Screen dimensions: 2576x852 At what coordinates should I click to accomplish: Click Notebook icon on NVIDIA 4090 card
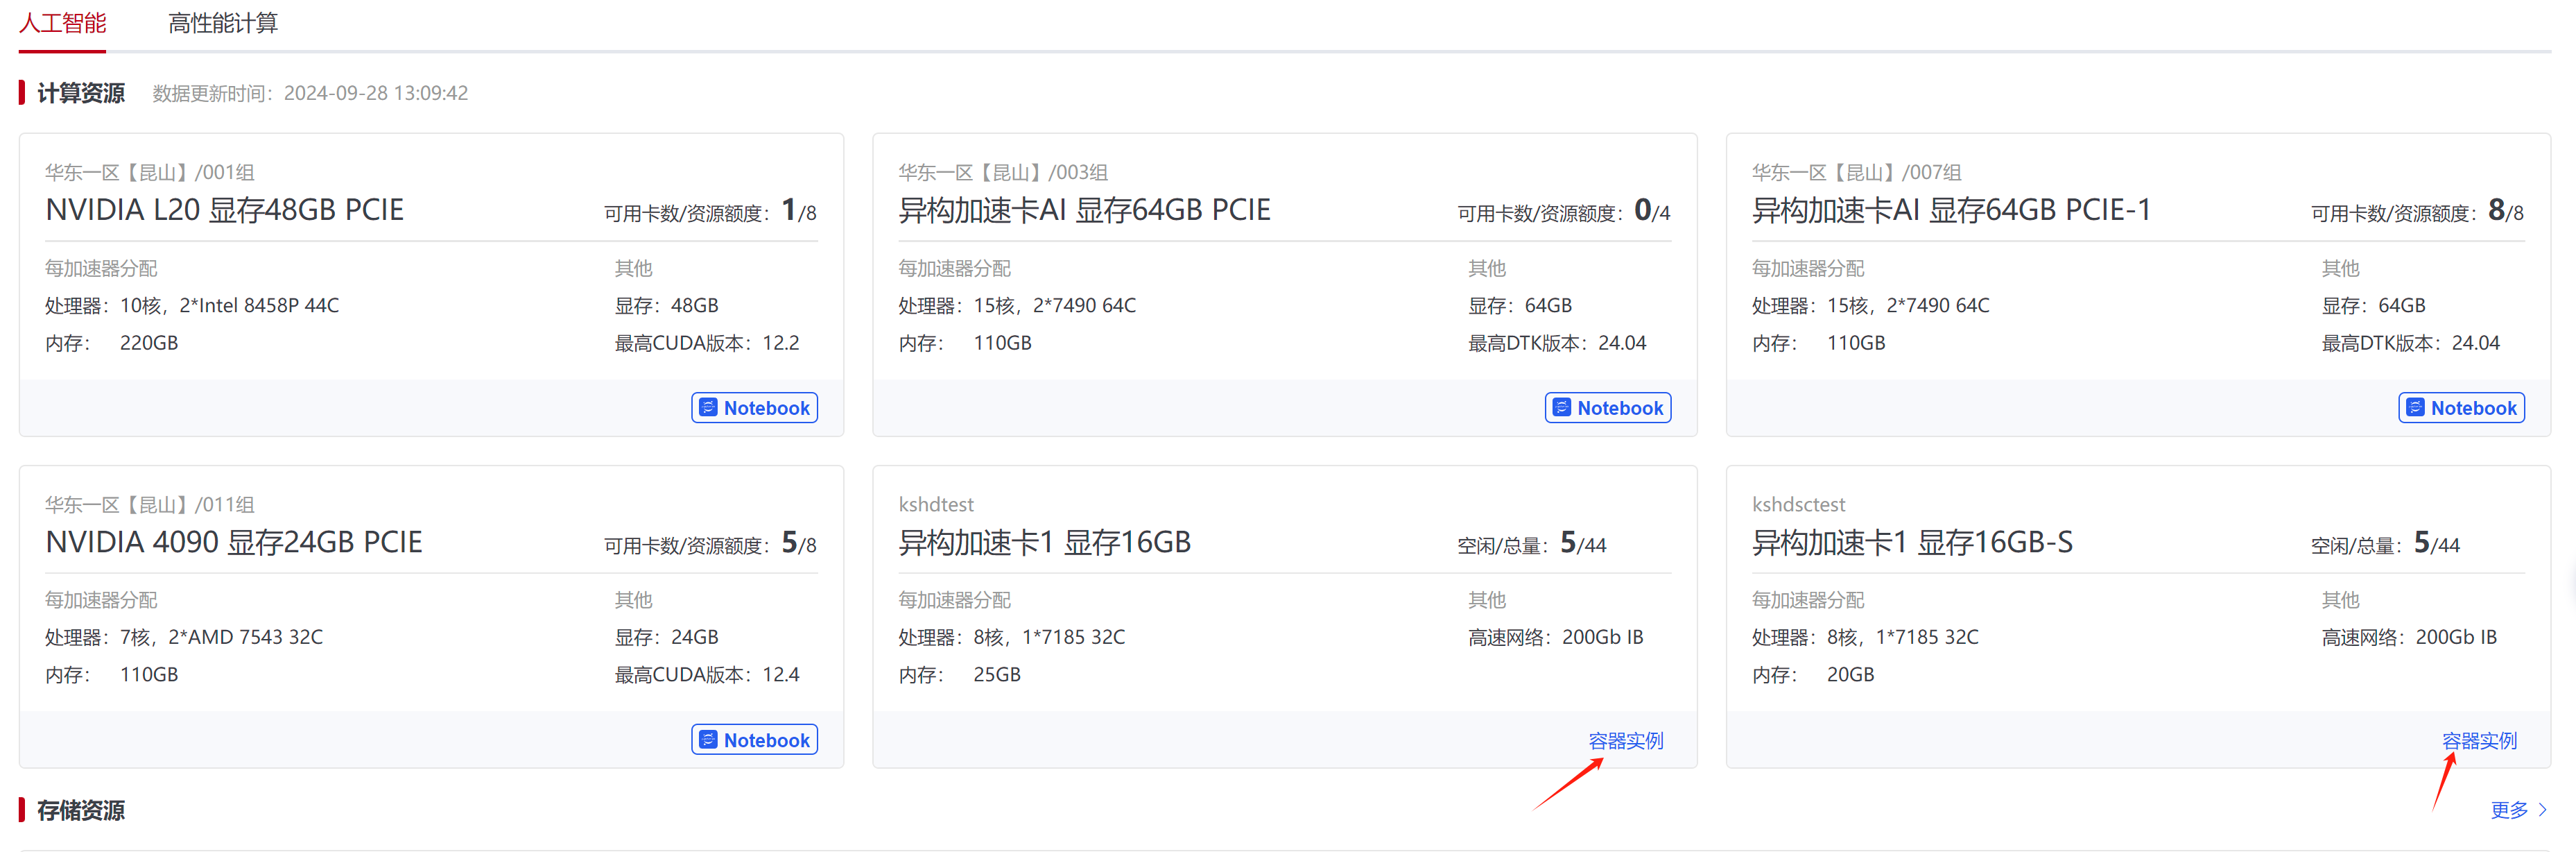[708, 739]
